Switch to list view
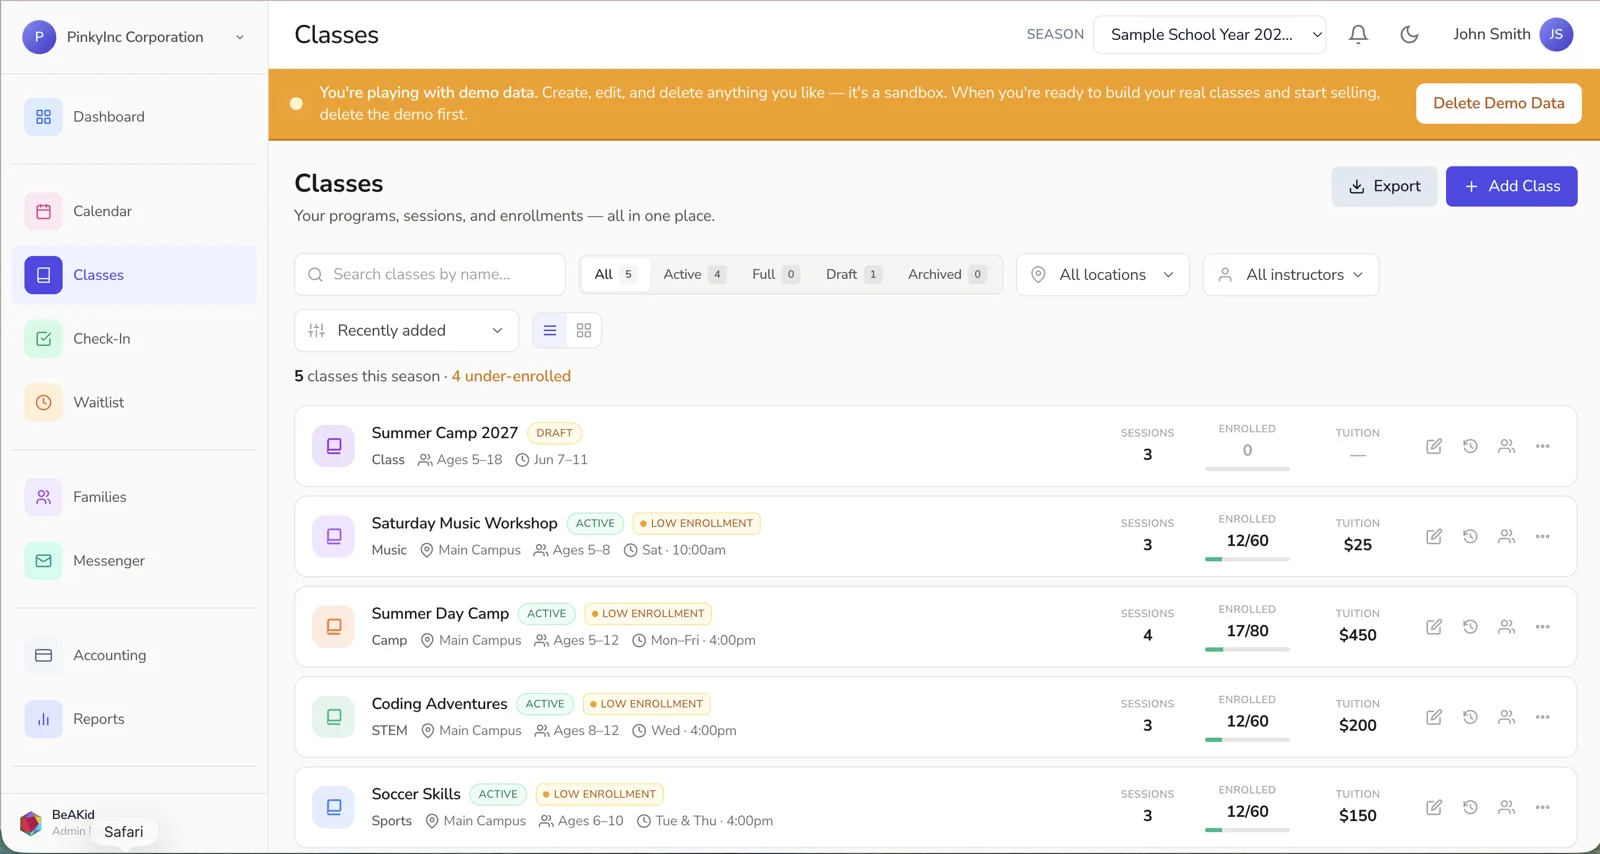 pos(550,331)
